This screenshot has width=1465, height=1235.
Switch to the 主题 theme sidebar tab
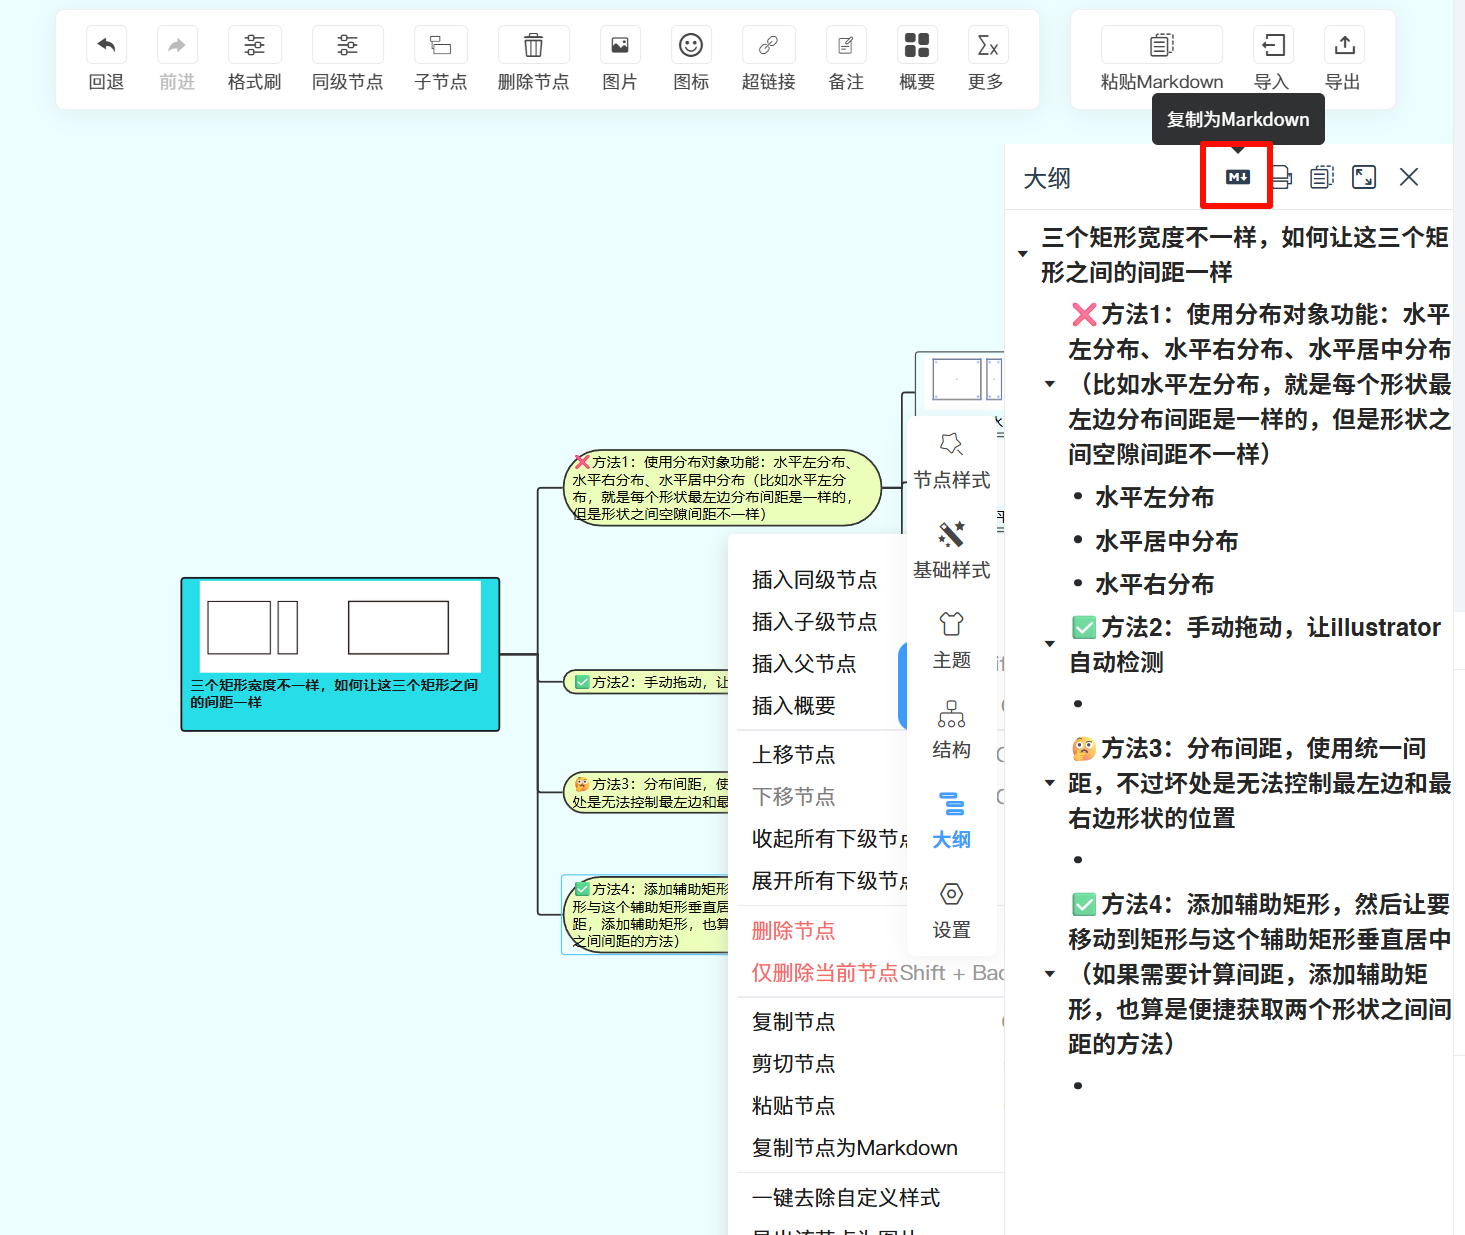(x=951, y=640)
